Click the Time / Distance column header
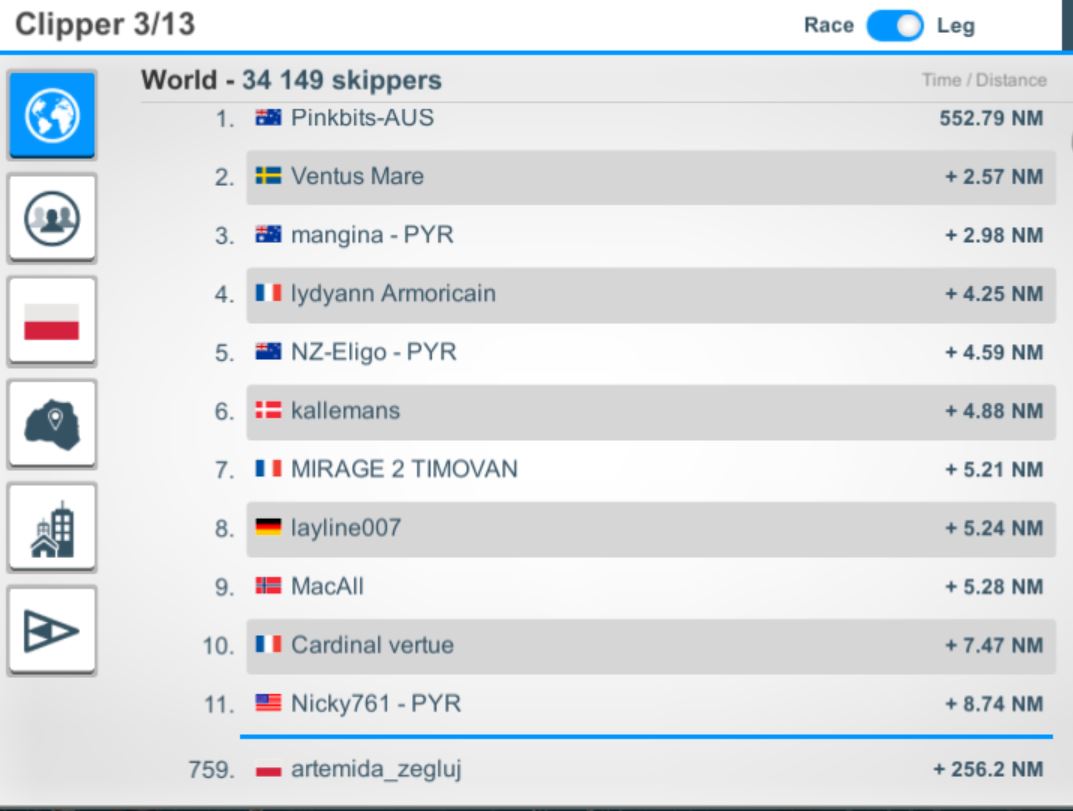Viewport: 1073px width, 811px height. (x=984, y=80)
